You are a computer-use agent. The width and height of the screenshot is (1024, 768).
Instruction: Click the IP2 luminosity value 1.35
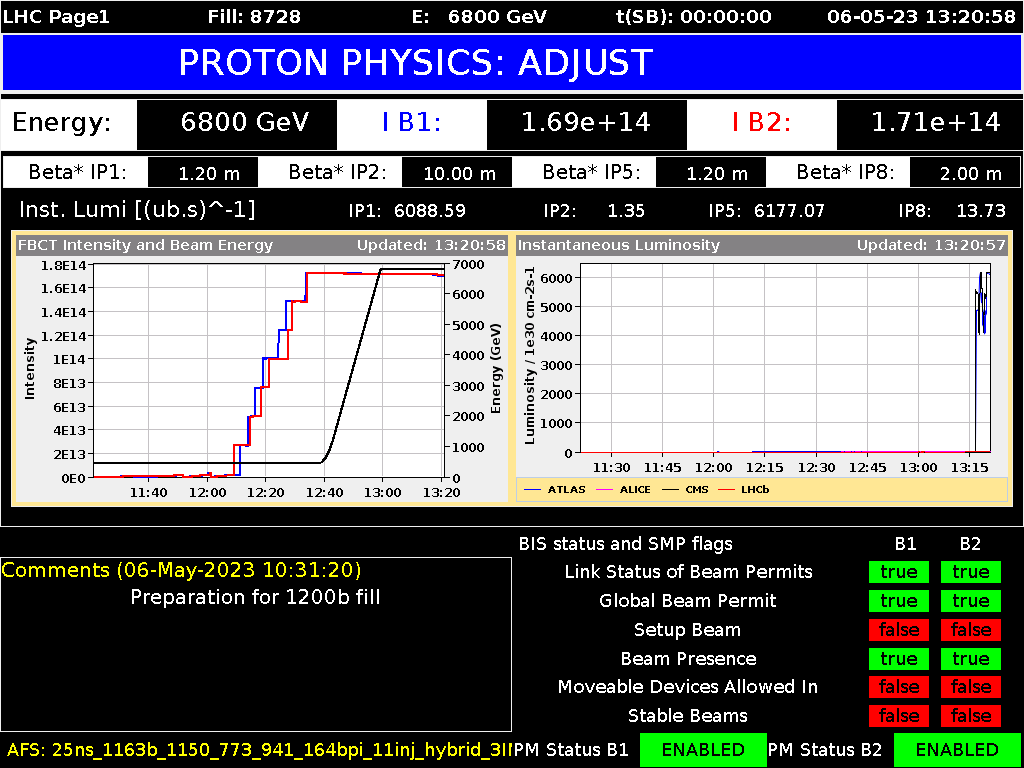tap(626, 211)
